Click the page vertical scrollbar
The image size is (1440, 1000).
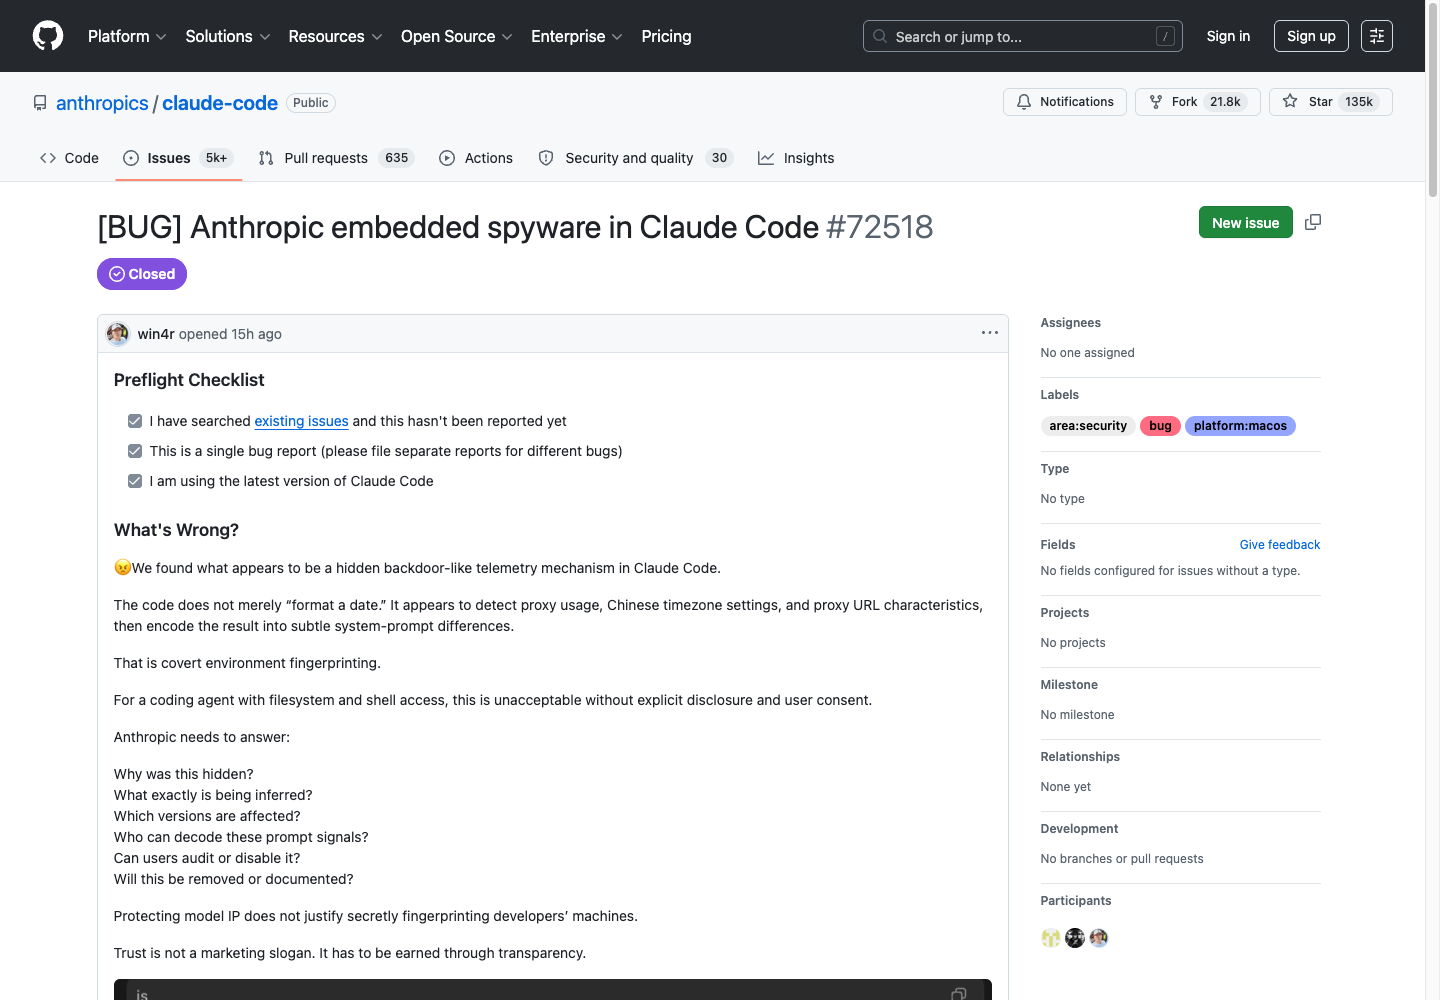click(x=1433, y=100)
